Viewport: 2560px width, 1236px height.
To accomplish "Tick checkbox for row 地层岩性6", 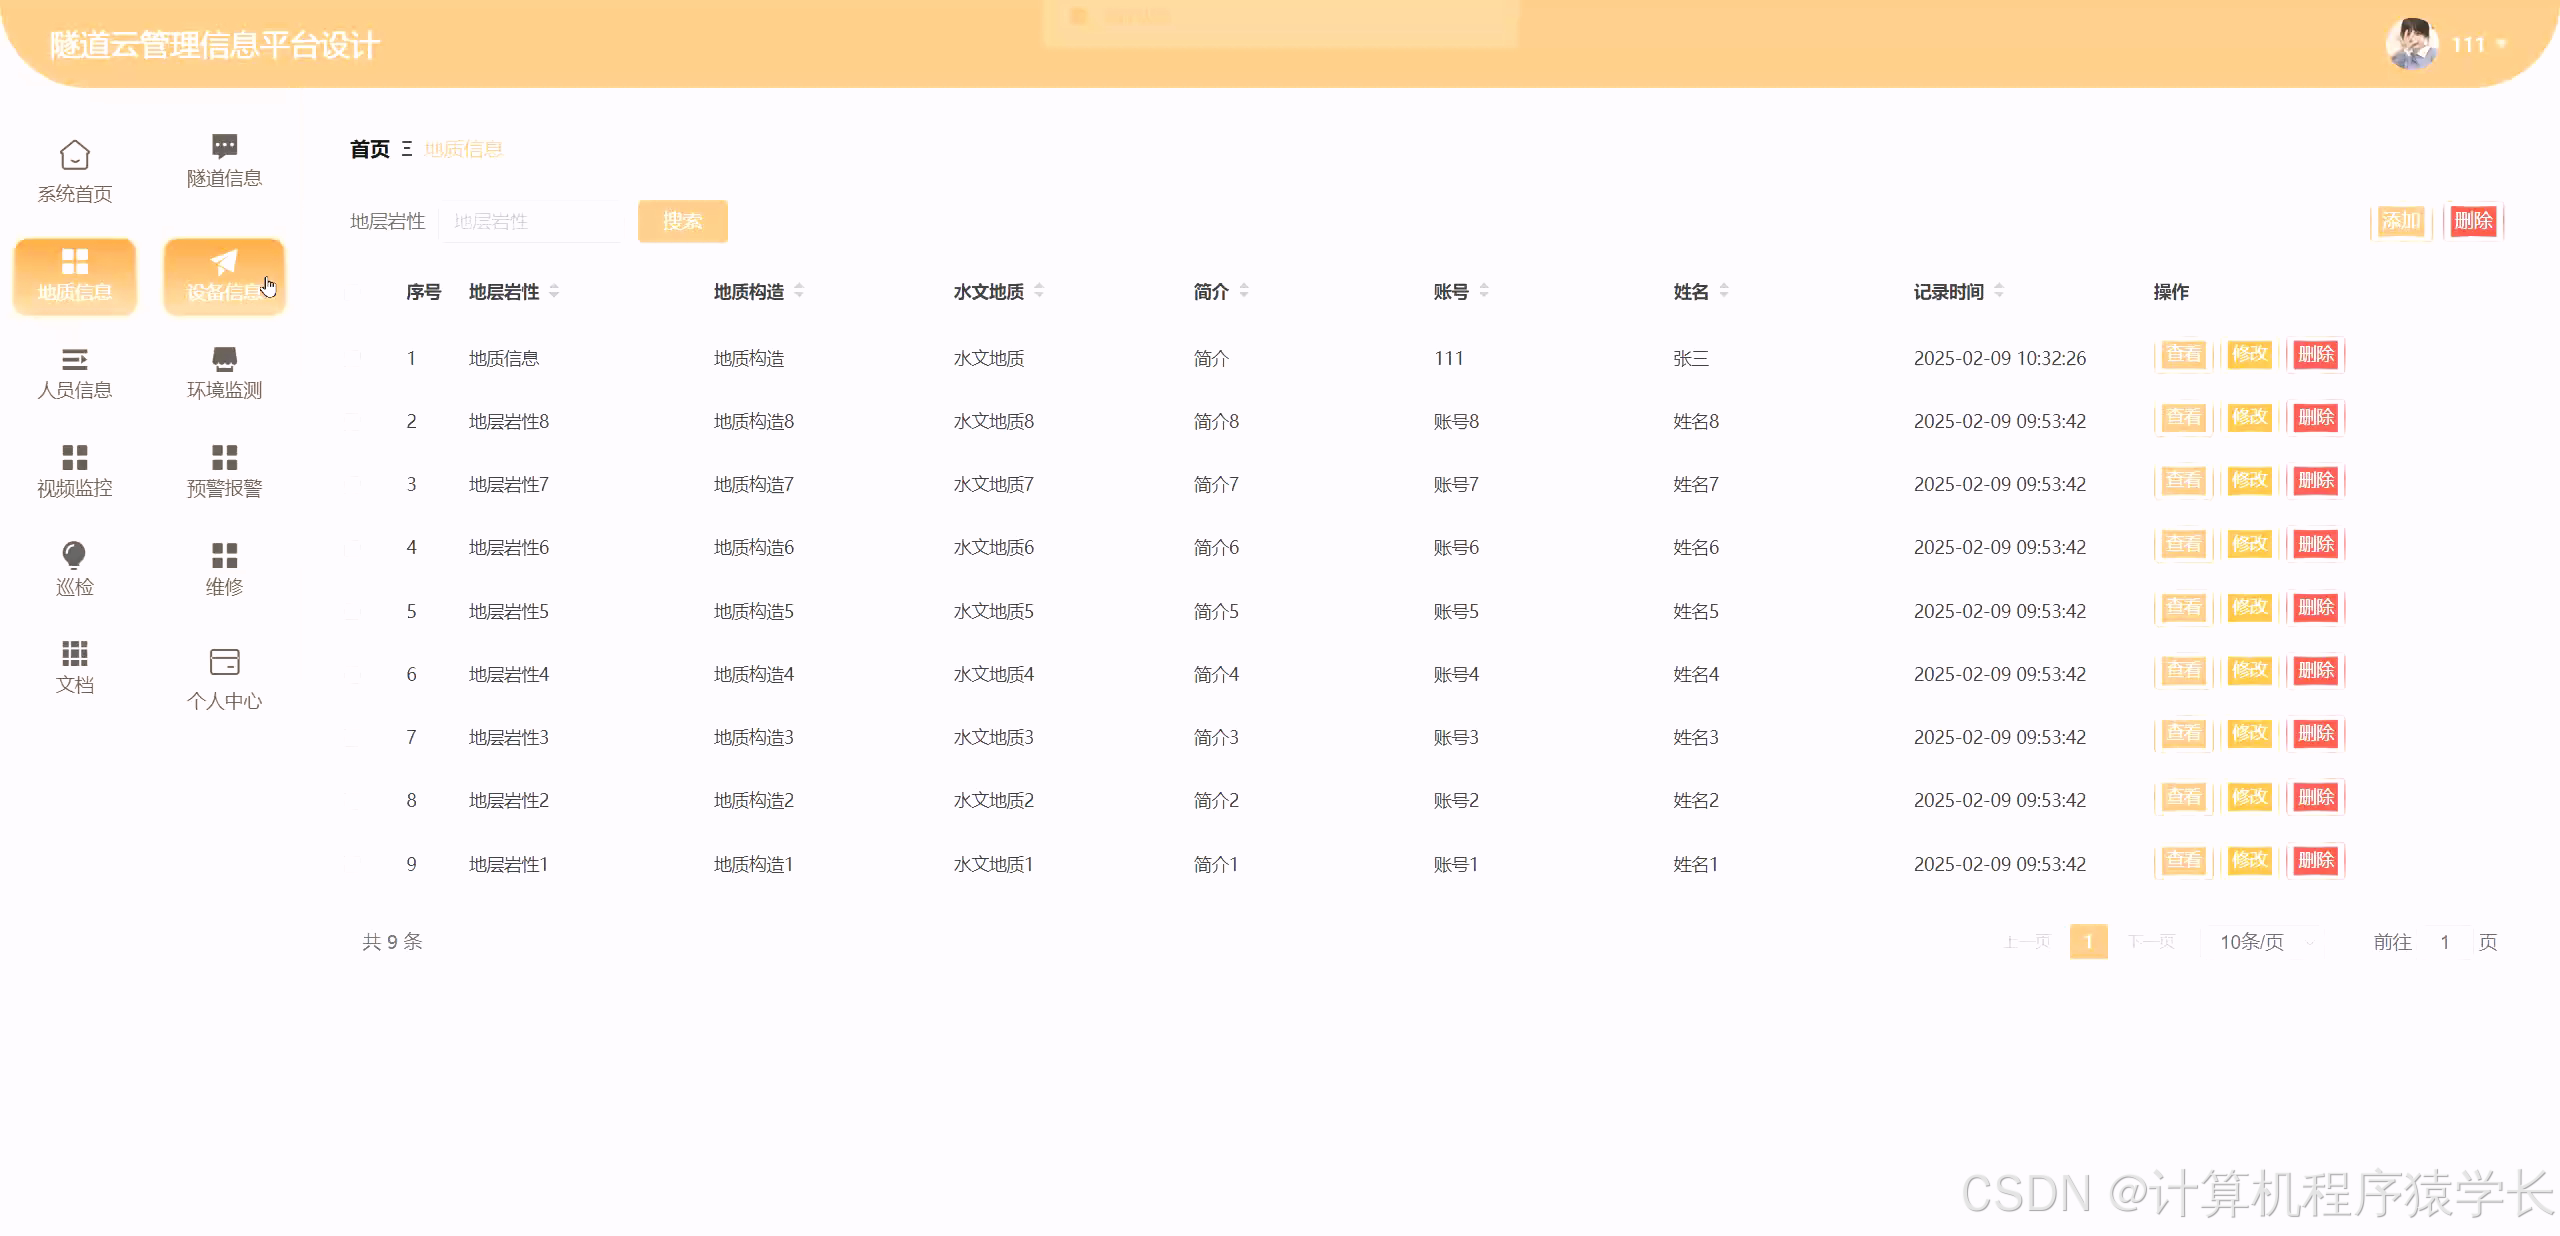I will coord(353,547).
